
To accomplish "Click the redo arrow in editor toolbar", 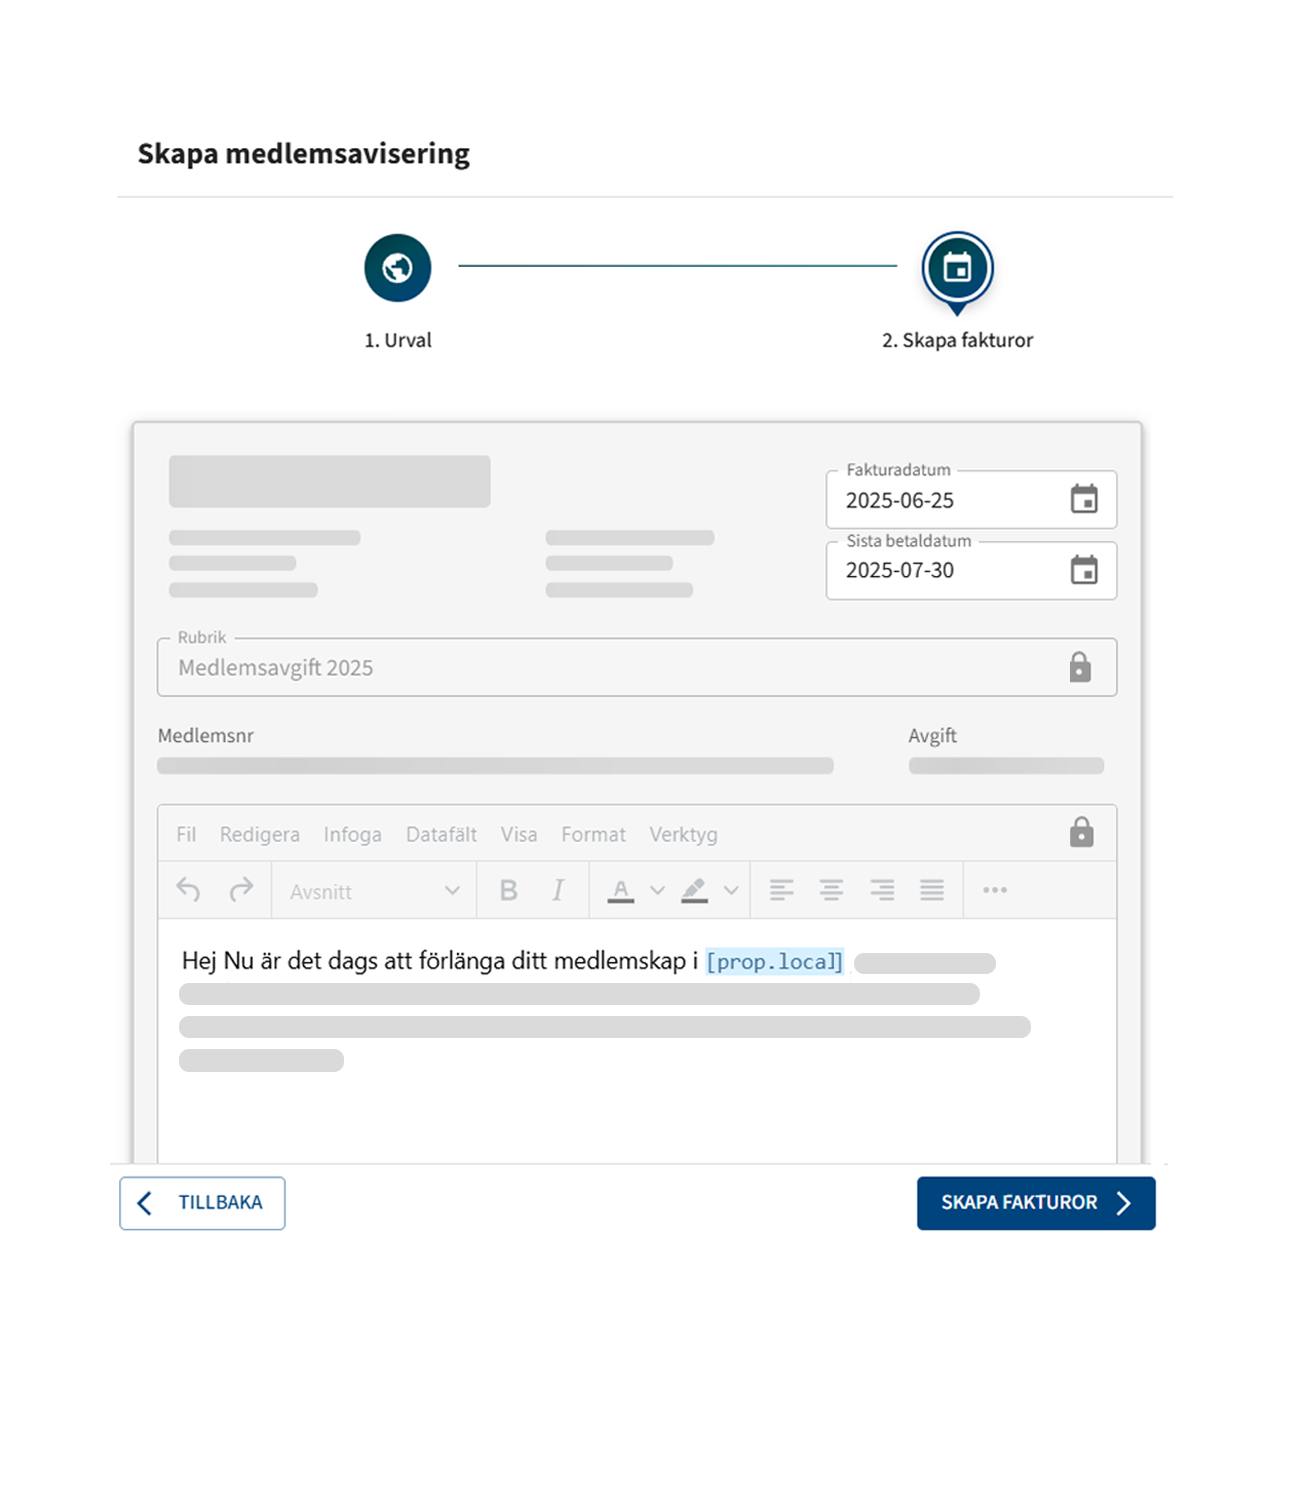I will [241, 890].
